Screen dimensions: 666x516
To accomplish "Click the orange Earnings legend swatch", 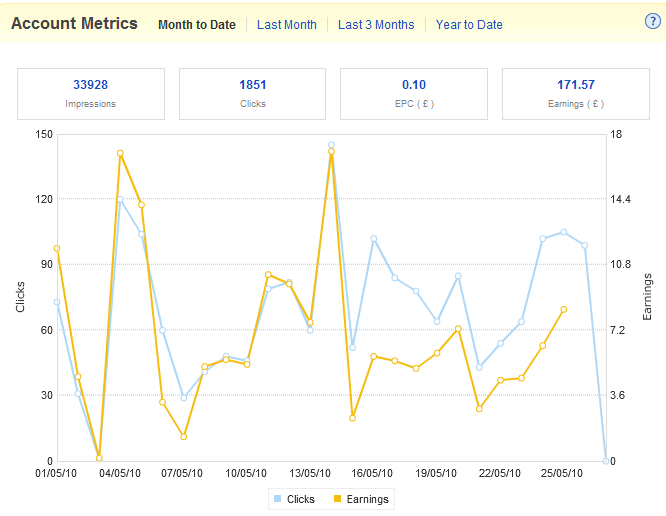I will tap(337, 499).
